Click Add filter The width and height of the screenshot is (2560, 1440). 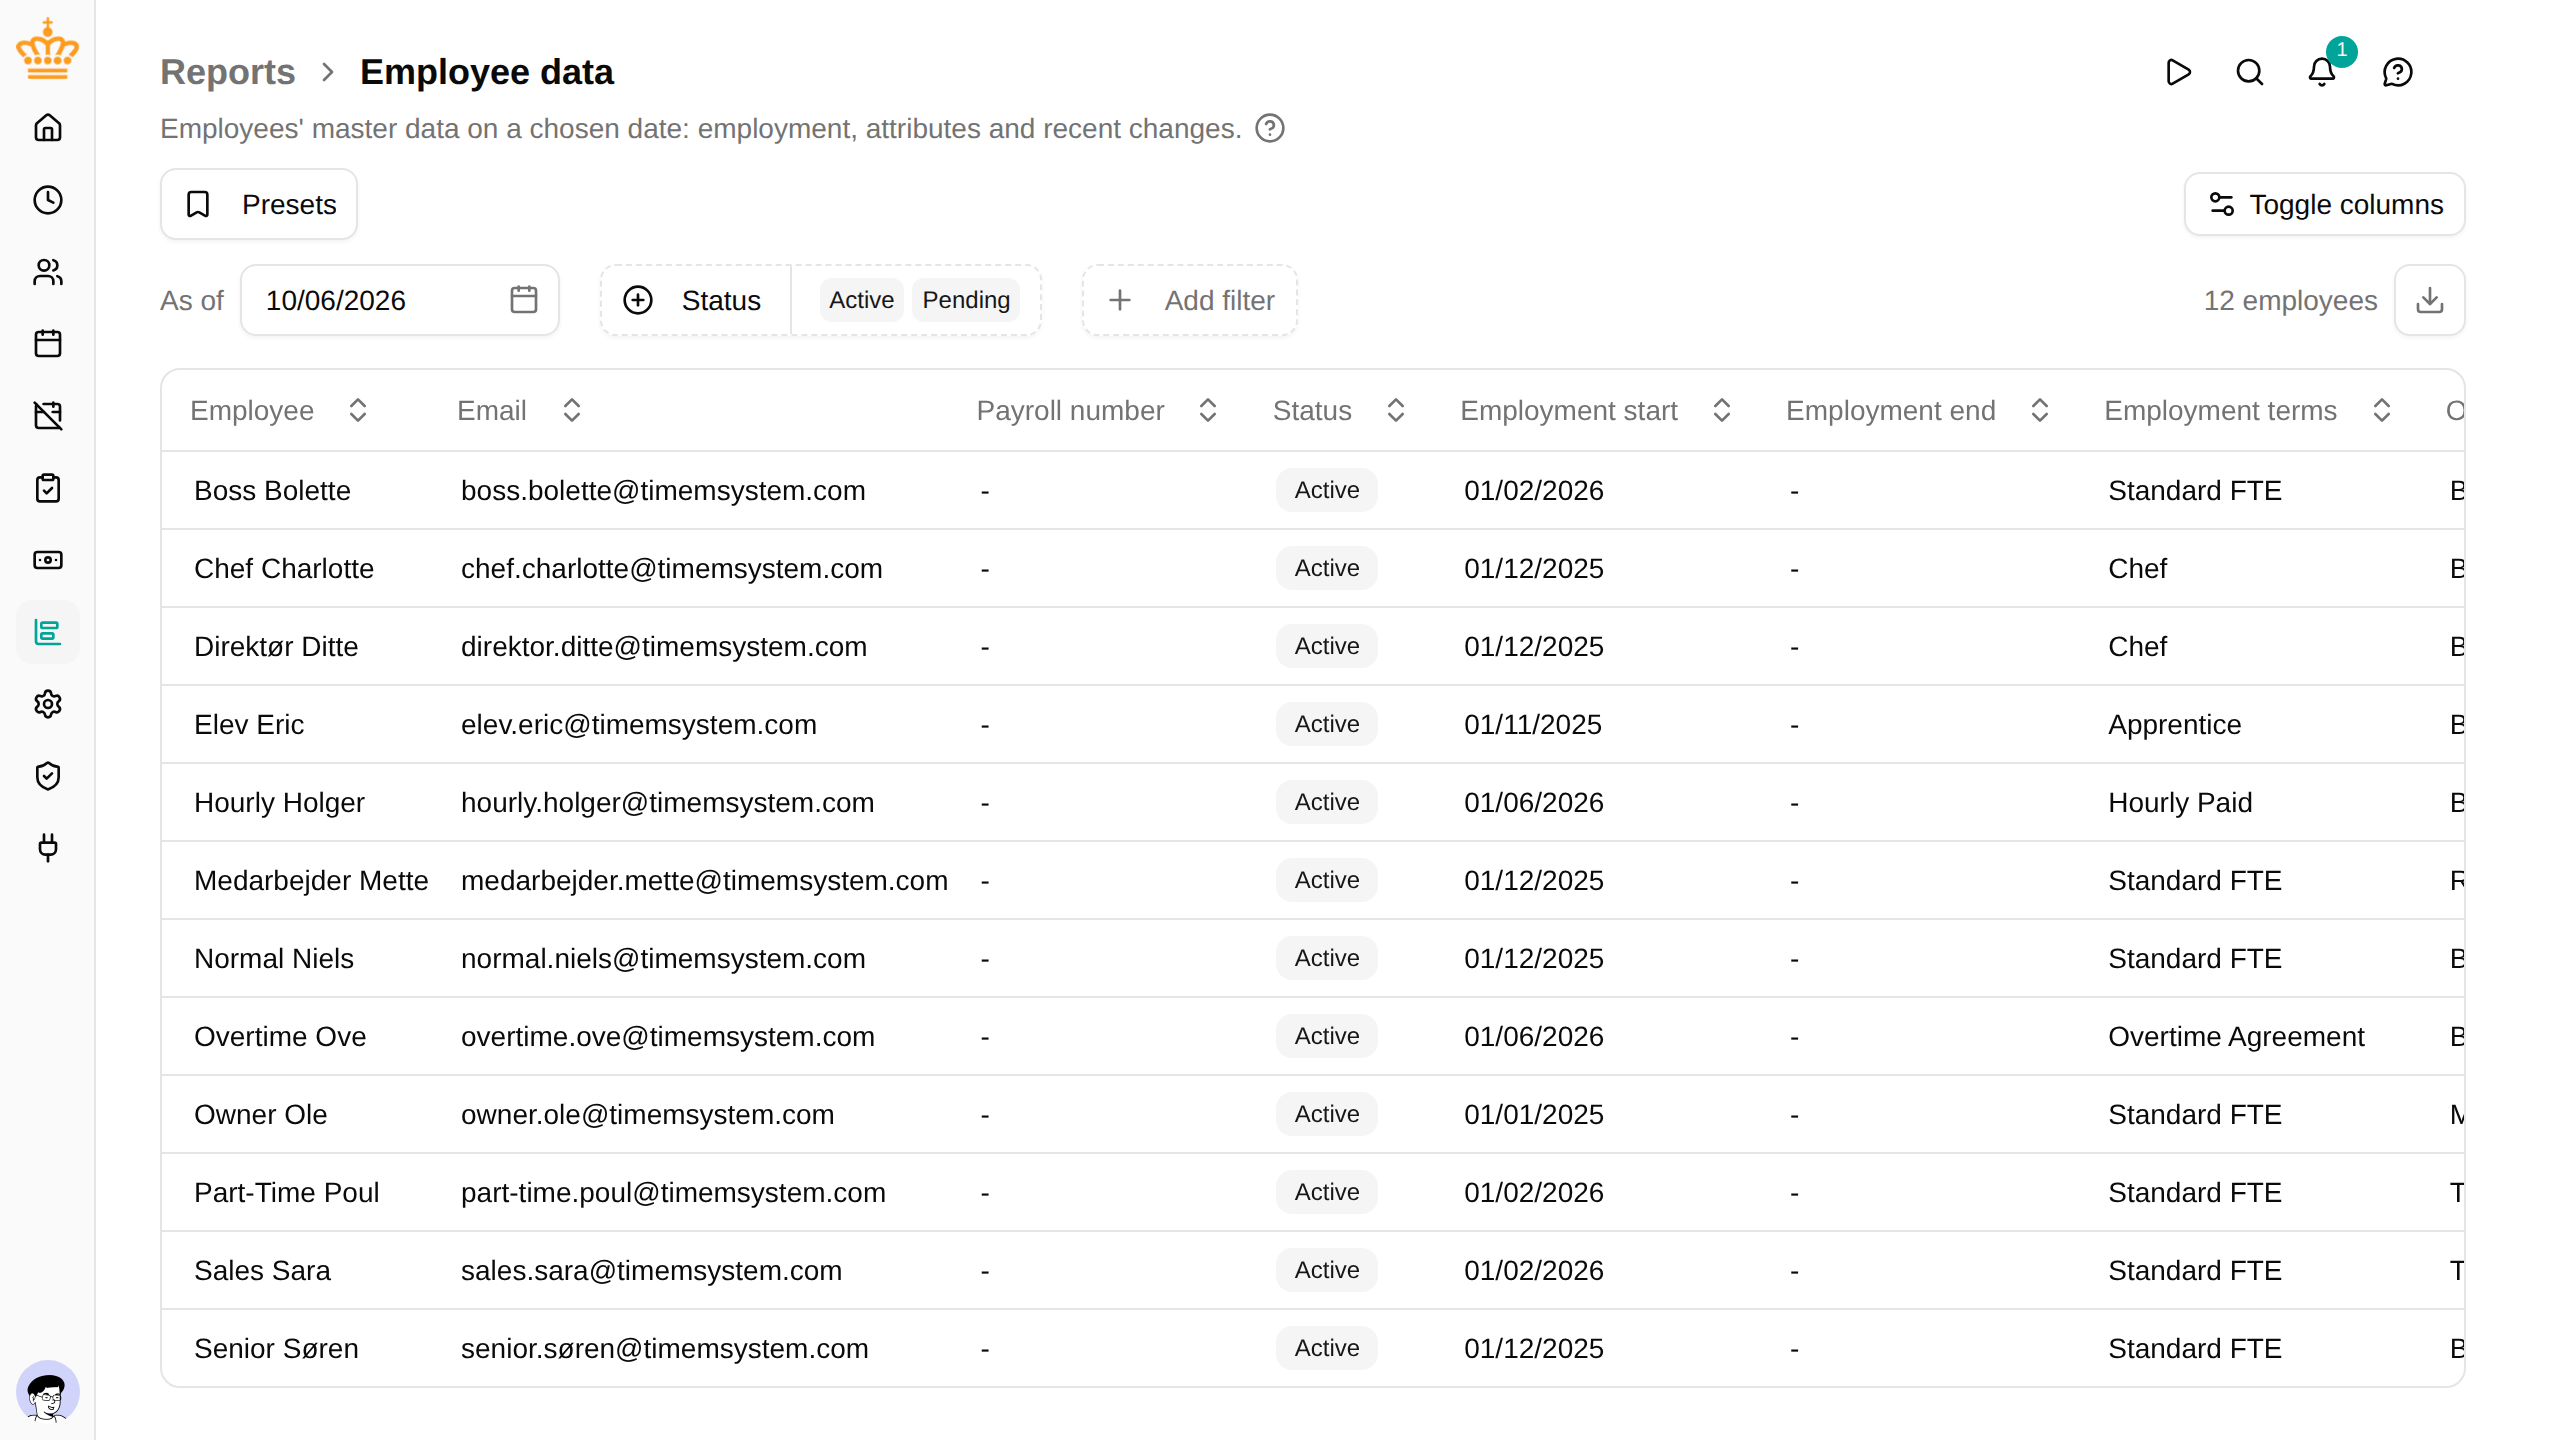coord(1190,300)
